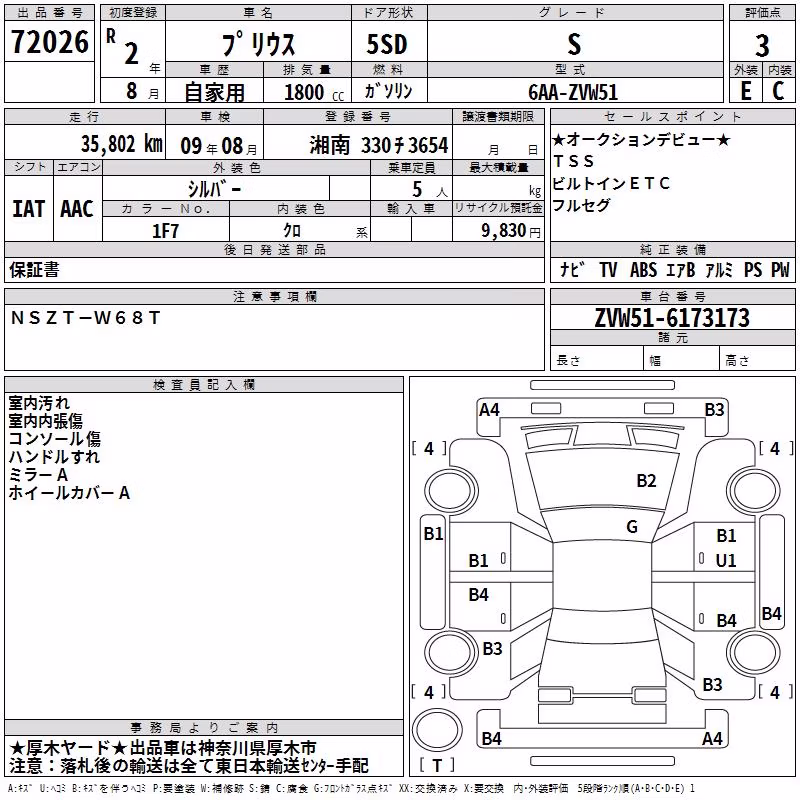Click the color number 1F7
This screenshot has height=800, width=800.
point(165,231)
